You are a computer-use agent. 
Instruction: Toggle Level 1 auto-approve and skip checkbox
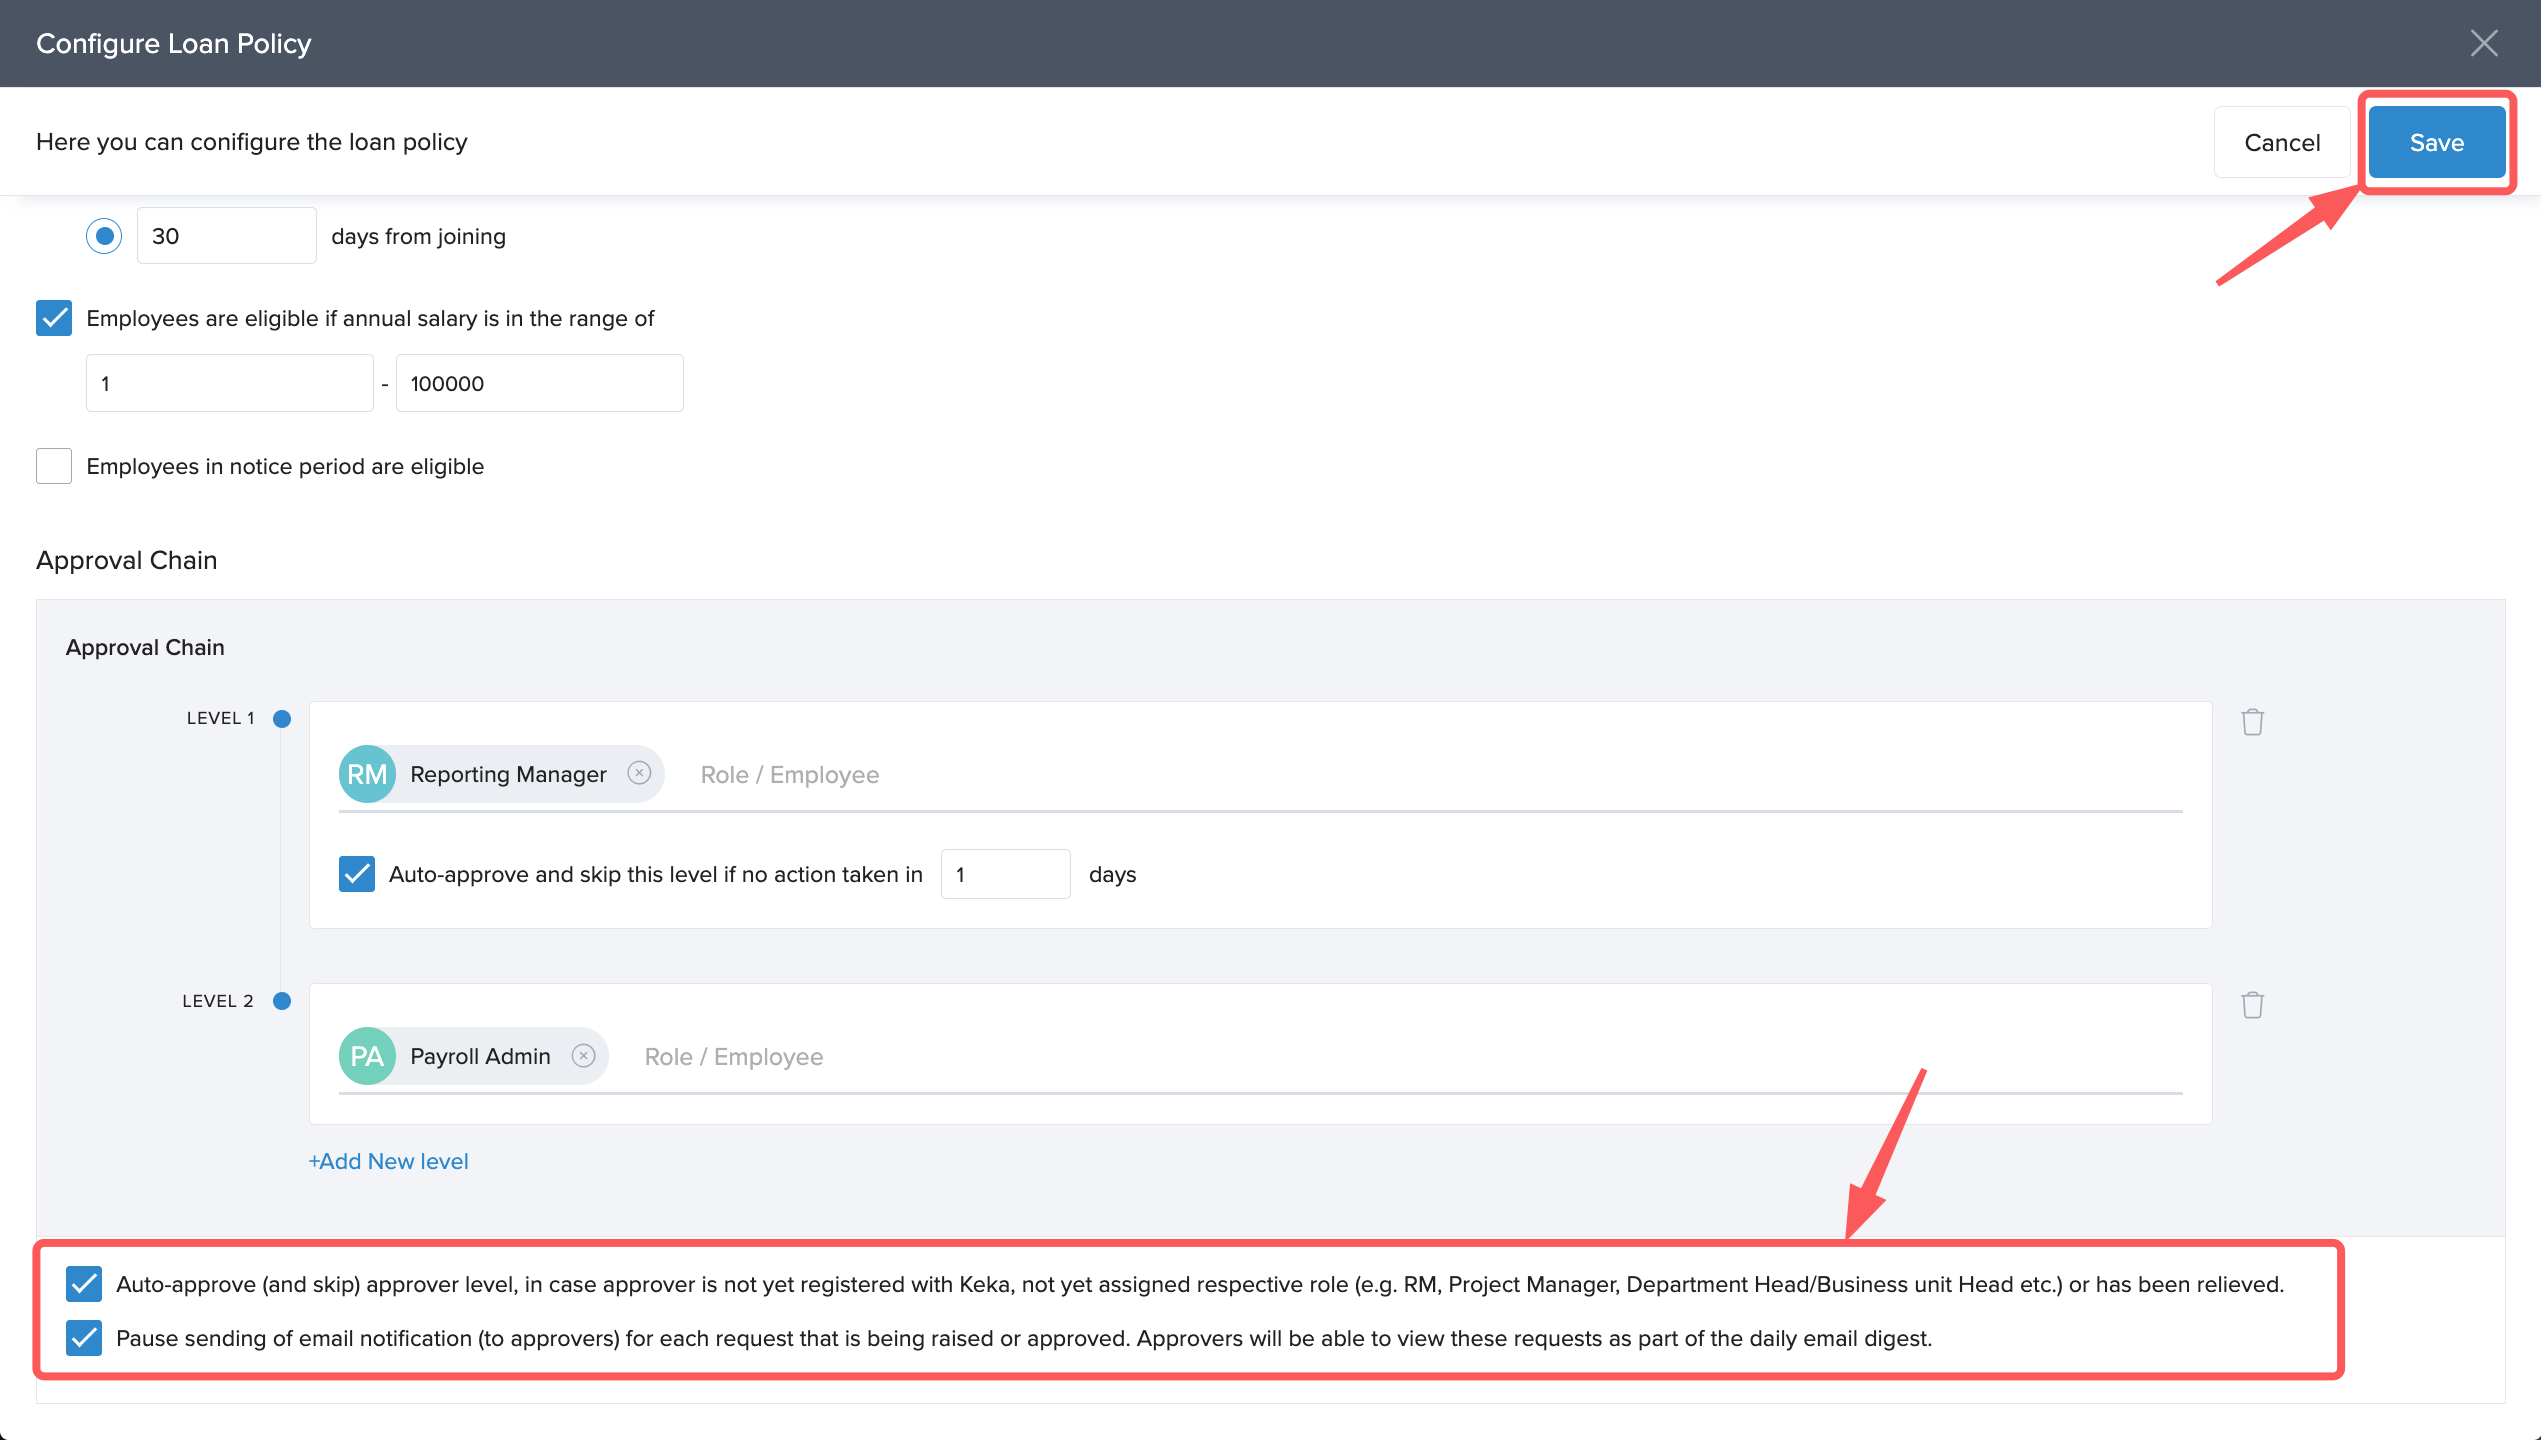pyautogui.click(x=357, y=874)
